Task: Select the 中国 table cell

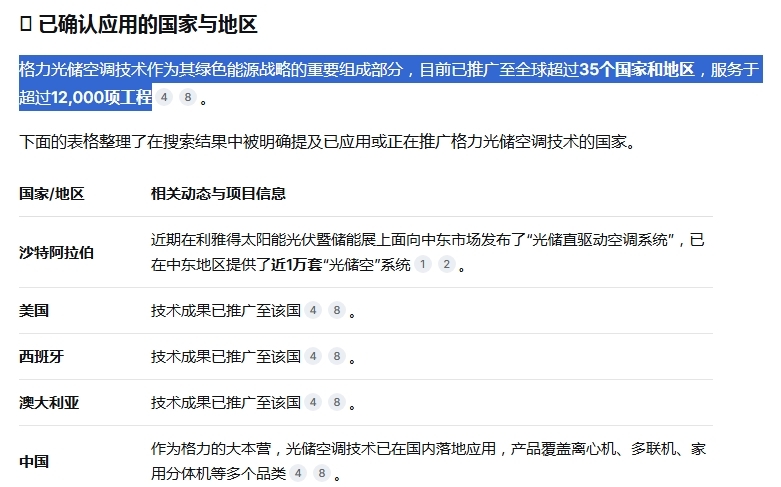Action: click(34, 462)
